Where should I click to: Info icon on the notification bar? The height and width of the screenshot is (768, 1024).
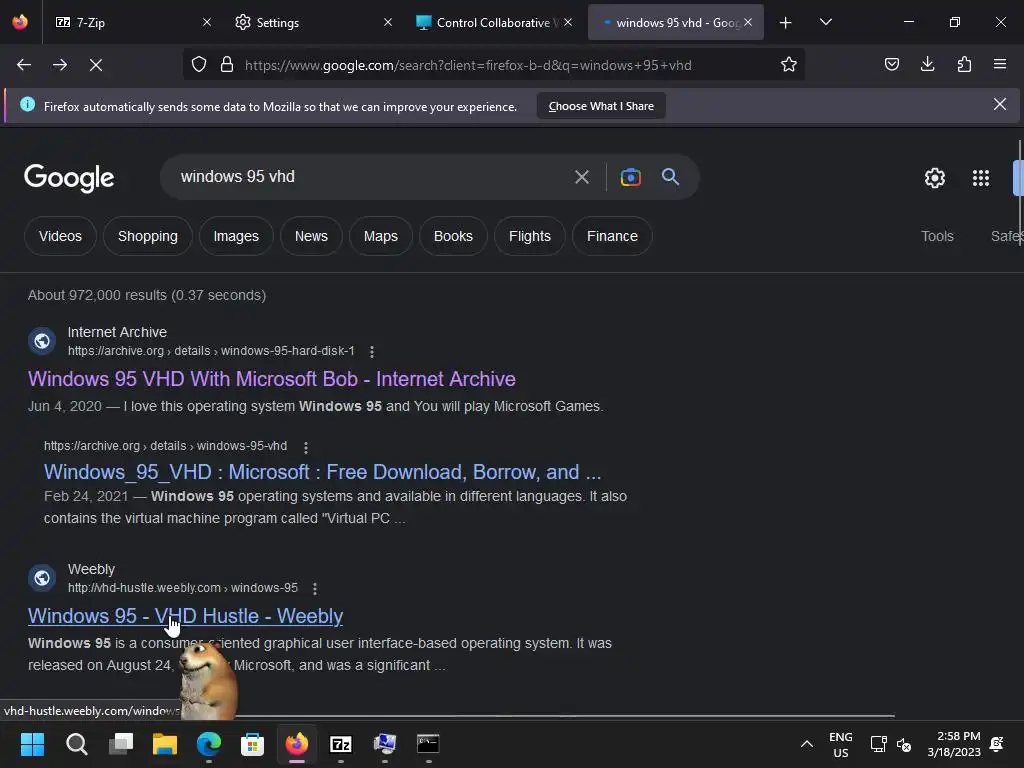27,104
